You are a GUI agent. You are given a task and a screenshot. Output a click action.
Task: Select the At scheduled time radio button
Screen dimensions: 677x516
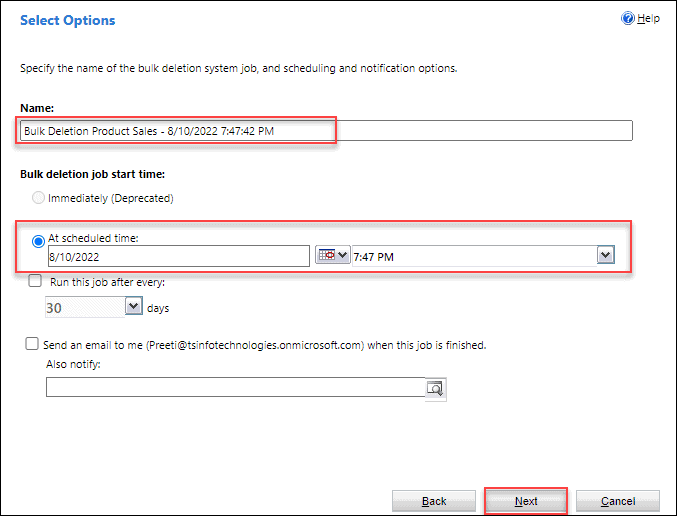[38, 241]
